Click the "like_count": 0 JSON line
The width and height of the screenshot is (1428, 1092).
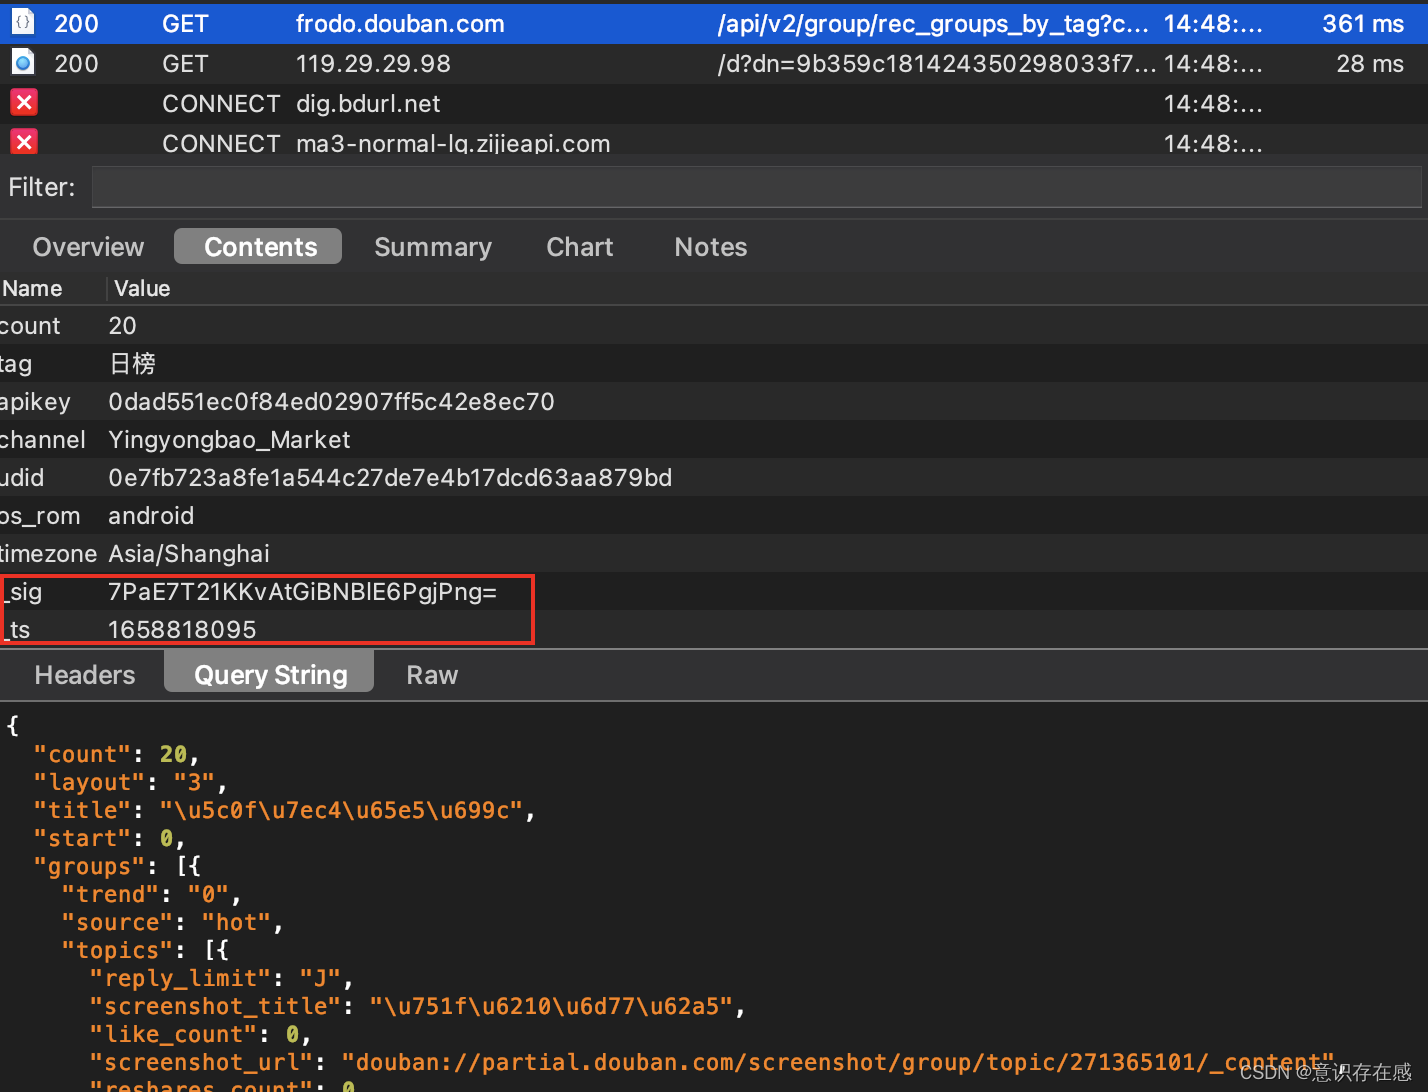point(200,1034)
